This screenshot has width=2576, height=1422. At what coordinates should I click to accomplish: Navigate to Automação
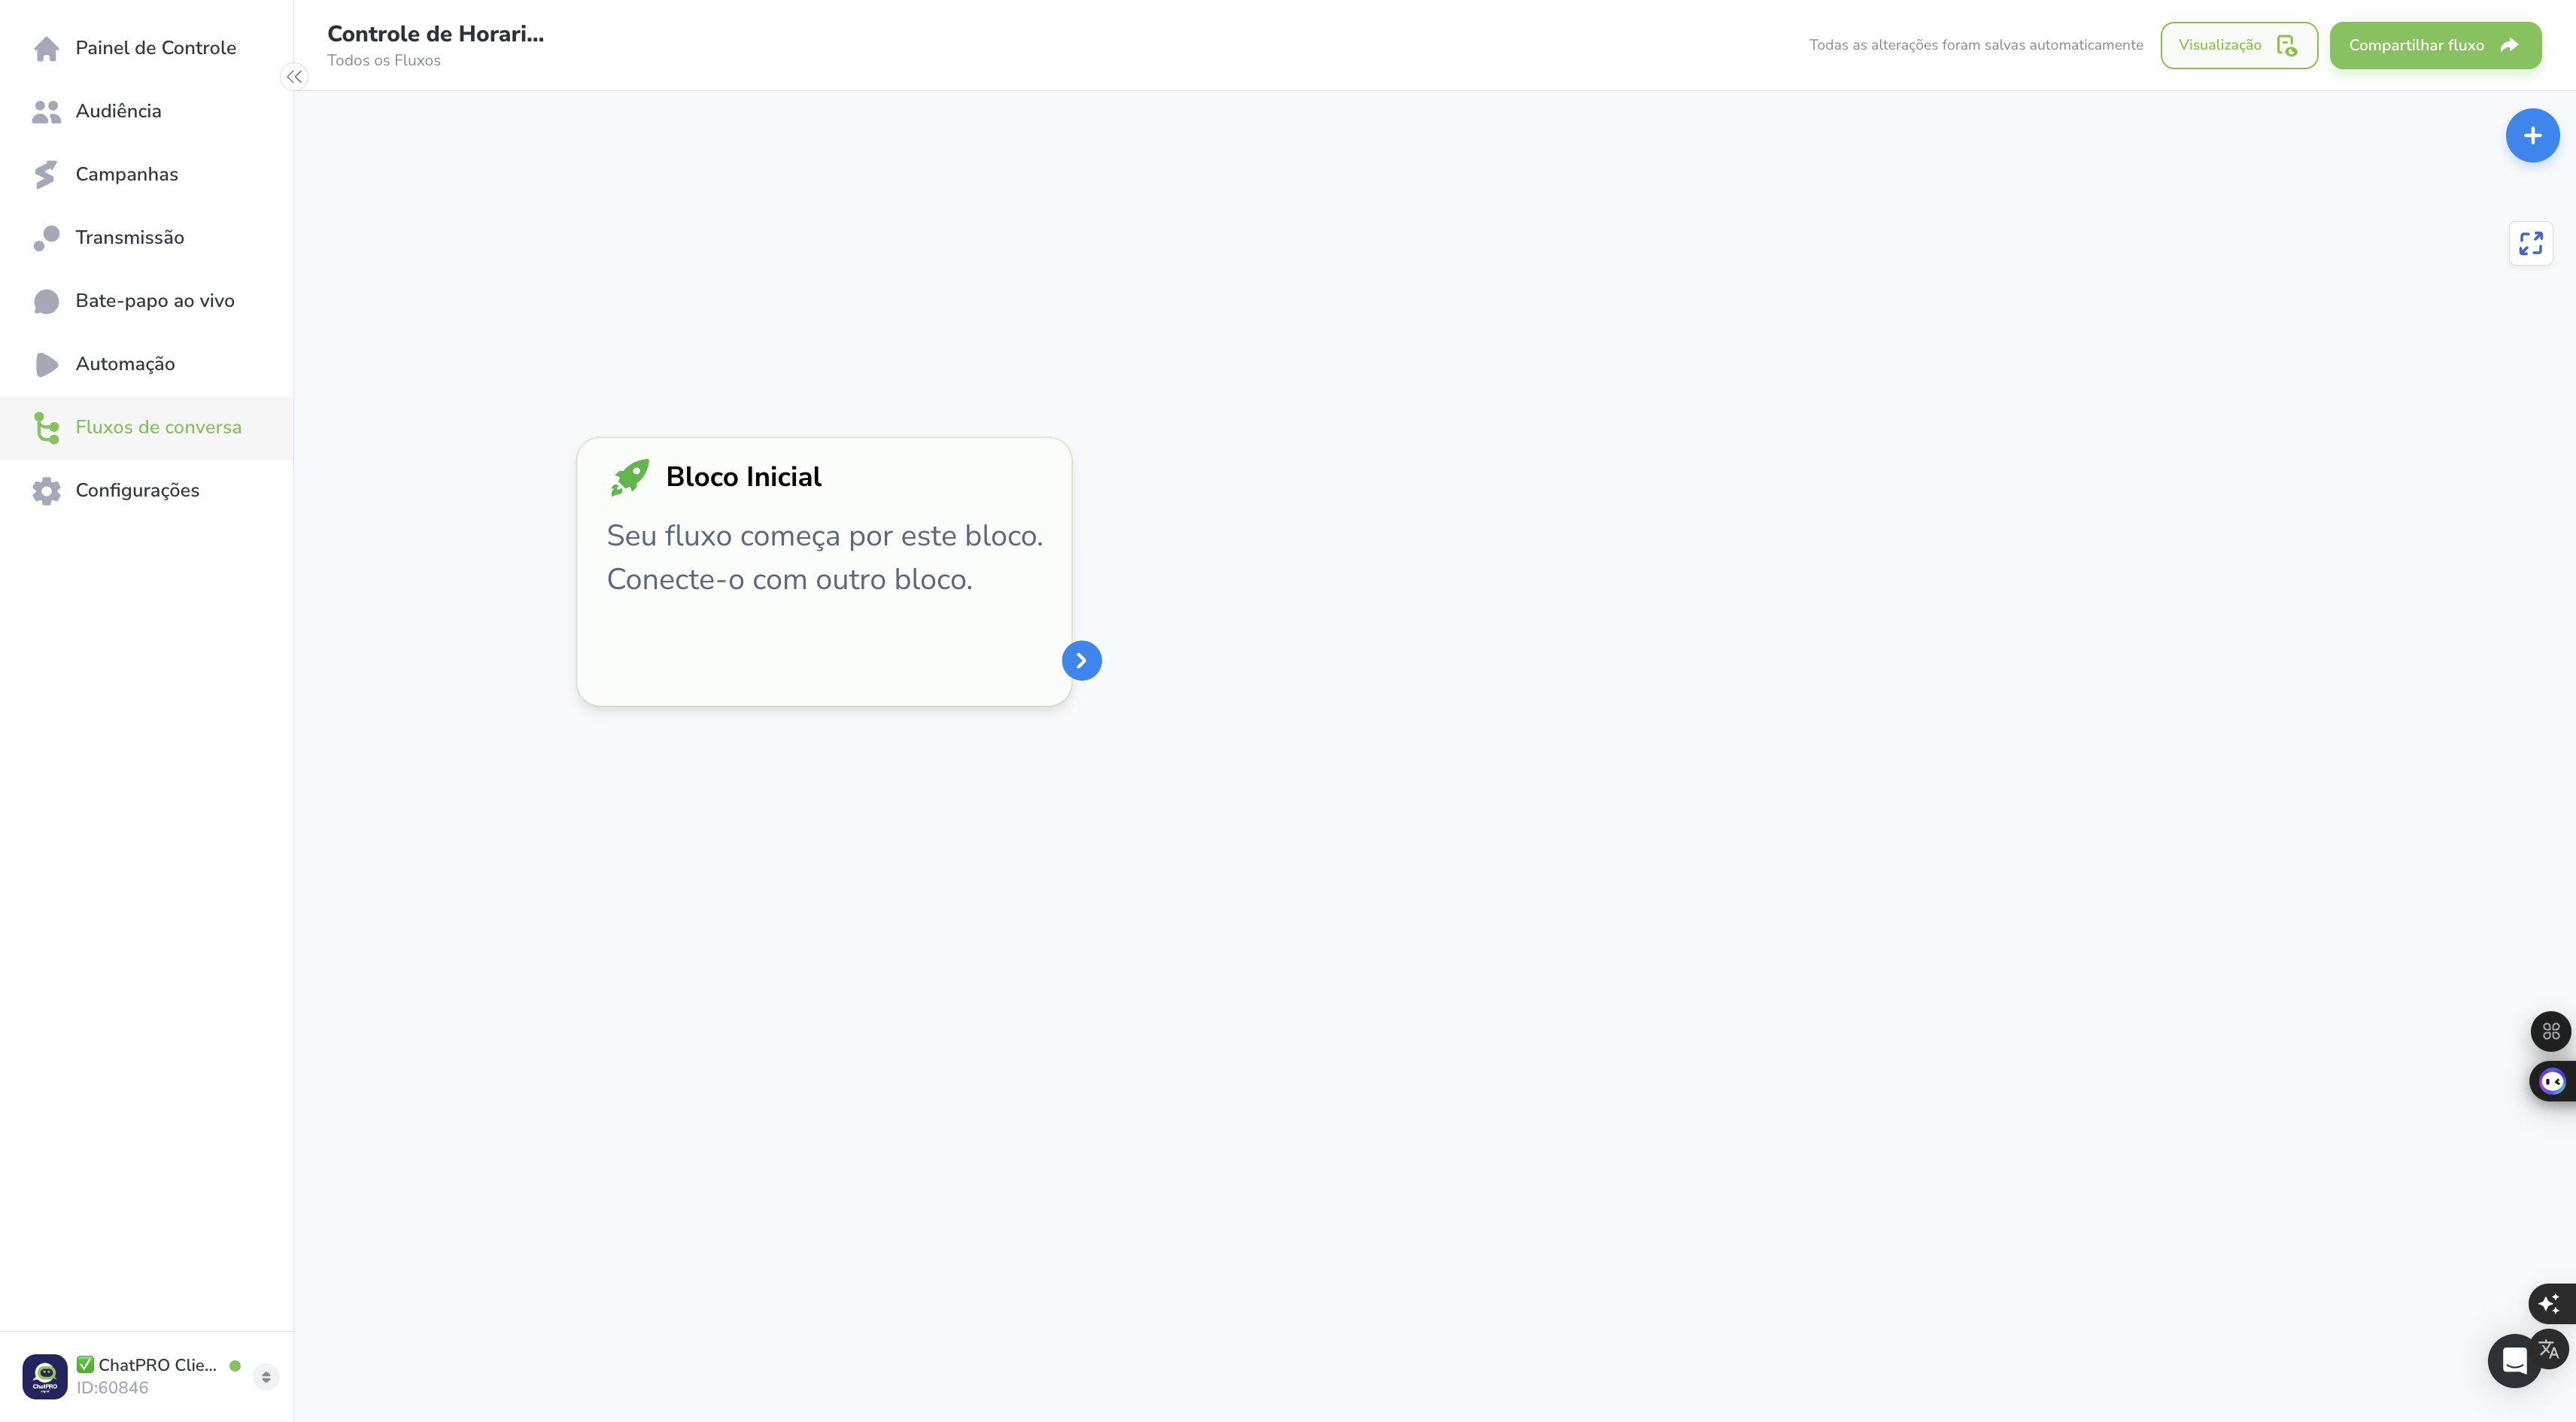point(146,364)
